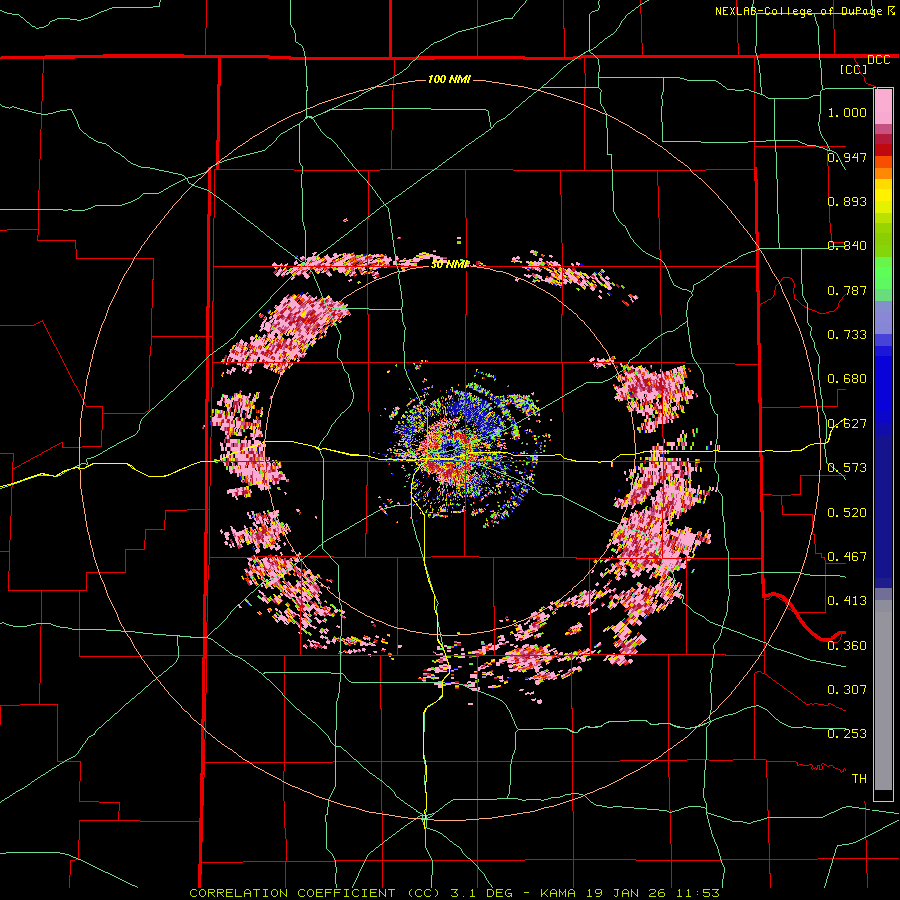This screenshot has width=900, height=900.
Task: Click the CORRELATION COEFFICIENT (CC) caption text
Action: [x=315, y=893]
